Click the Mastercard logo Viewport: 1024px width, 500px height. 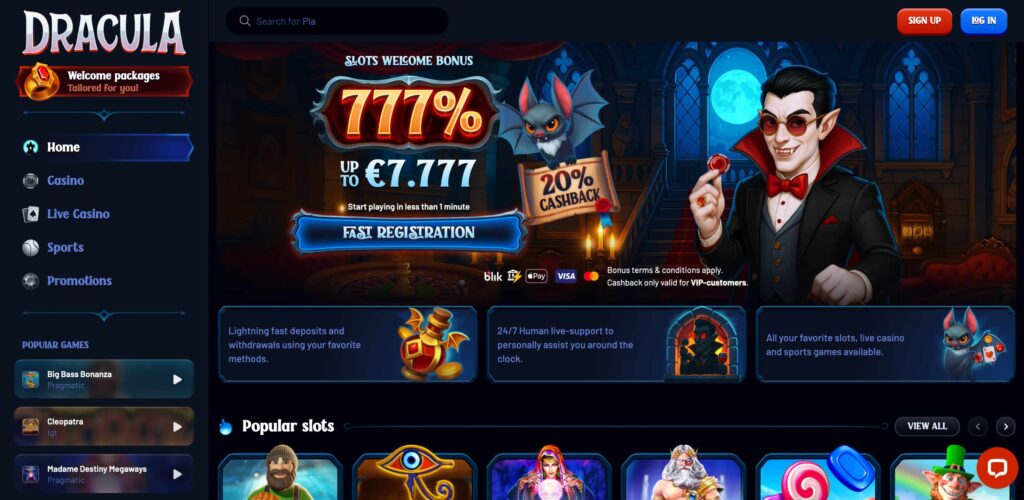(591, 276)
